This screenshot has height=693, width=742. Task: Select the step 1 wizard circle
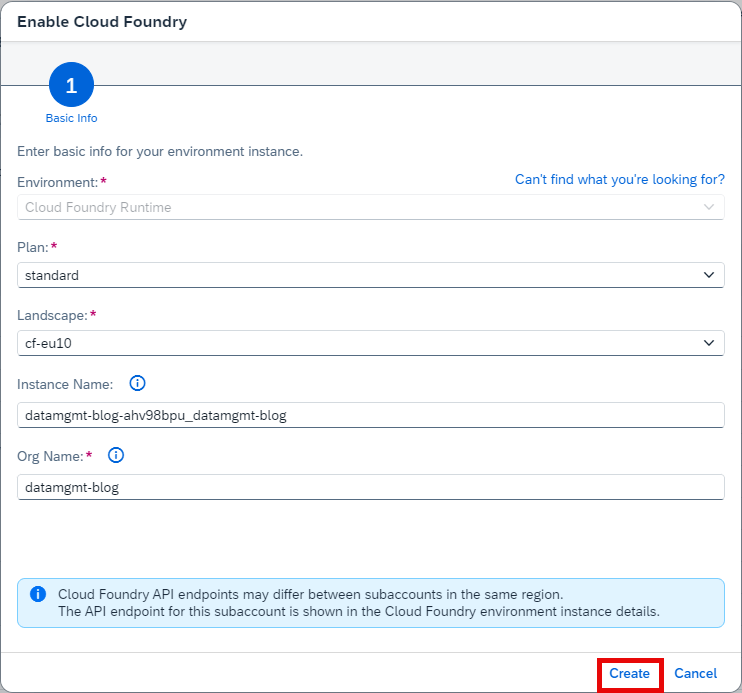(71, 85)
